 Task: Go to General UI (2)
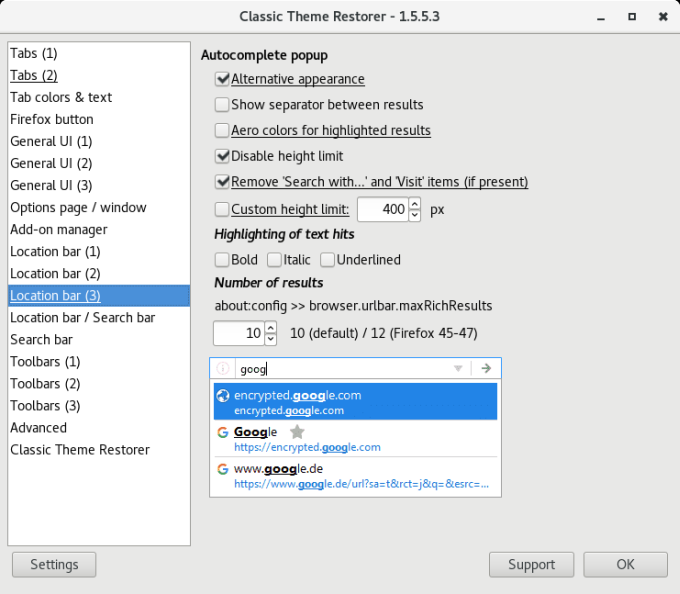99,163
